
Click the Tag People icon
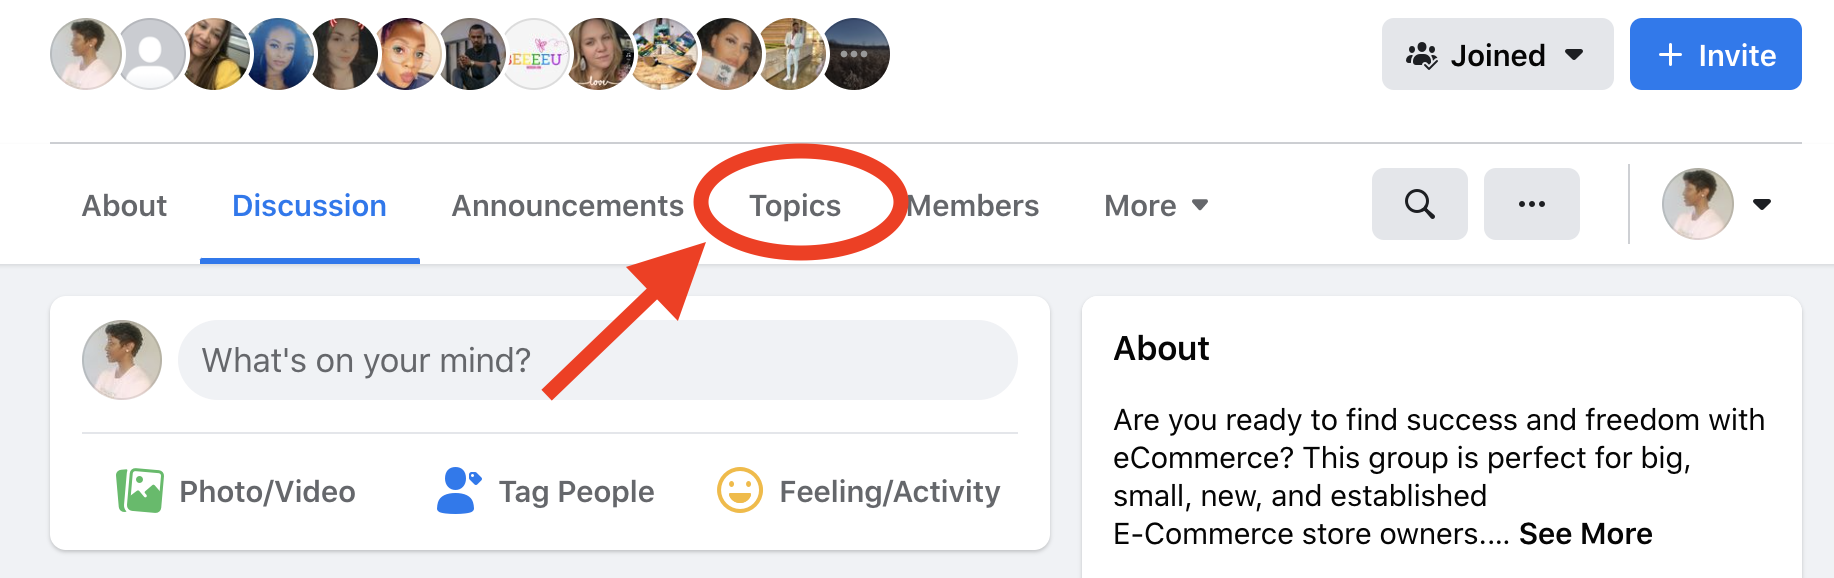click(x=459, y=491)
